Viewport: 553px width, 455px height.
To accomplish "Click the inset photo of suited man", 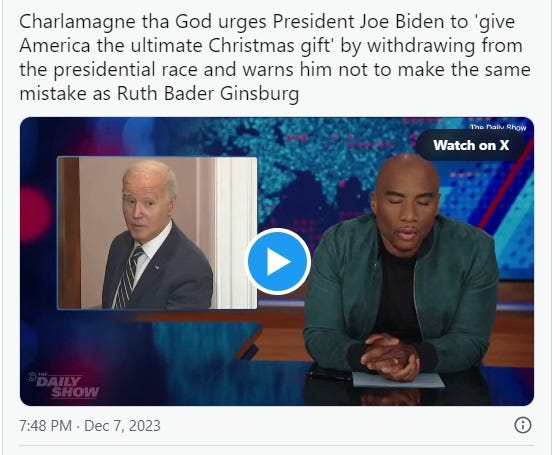I will (157, 233).
